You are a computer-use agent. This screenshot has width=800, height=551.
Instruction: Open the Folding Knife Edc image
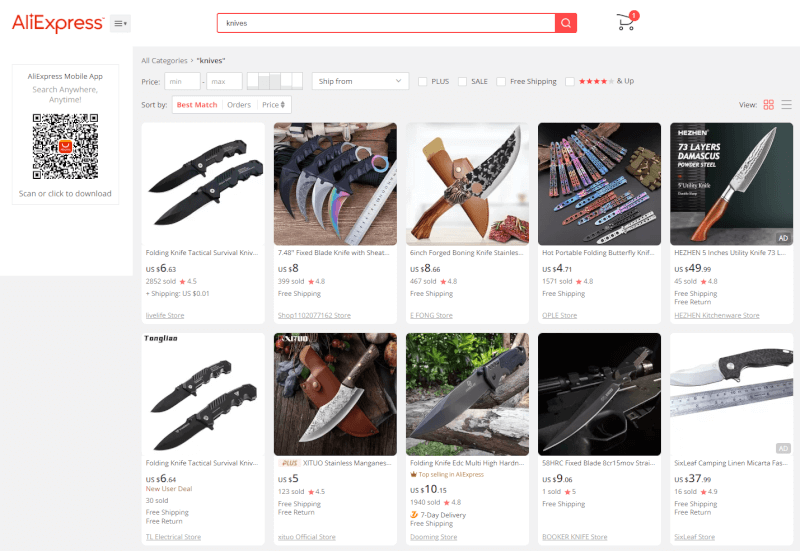[x=467, y=394]
